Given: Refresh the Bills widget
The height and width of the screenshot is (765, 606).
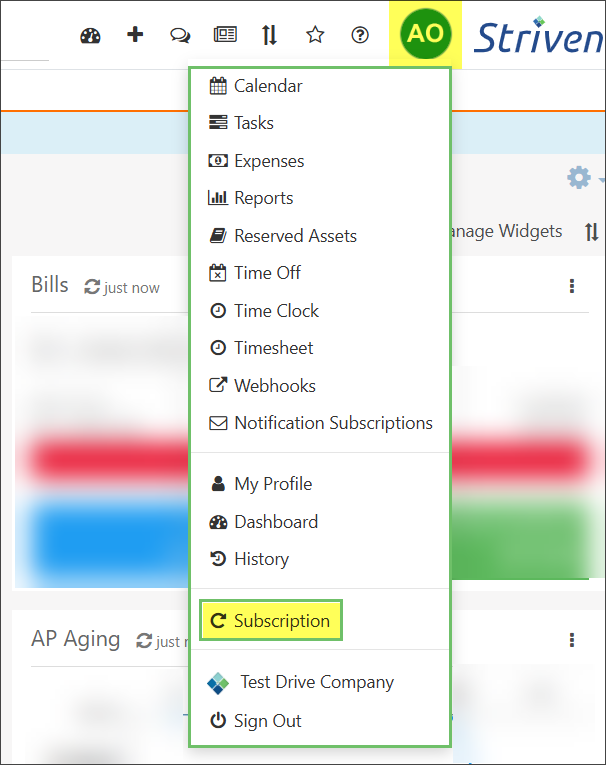Looking at the screenshot, I should [x=92, y=287].
